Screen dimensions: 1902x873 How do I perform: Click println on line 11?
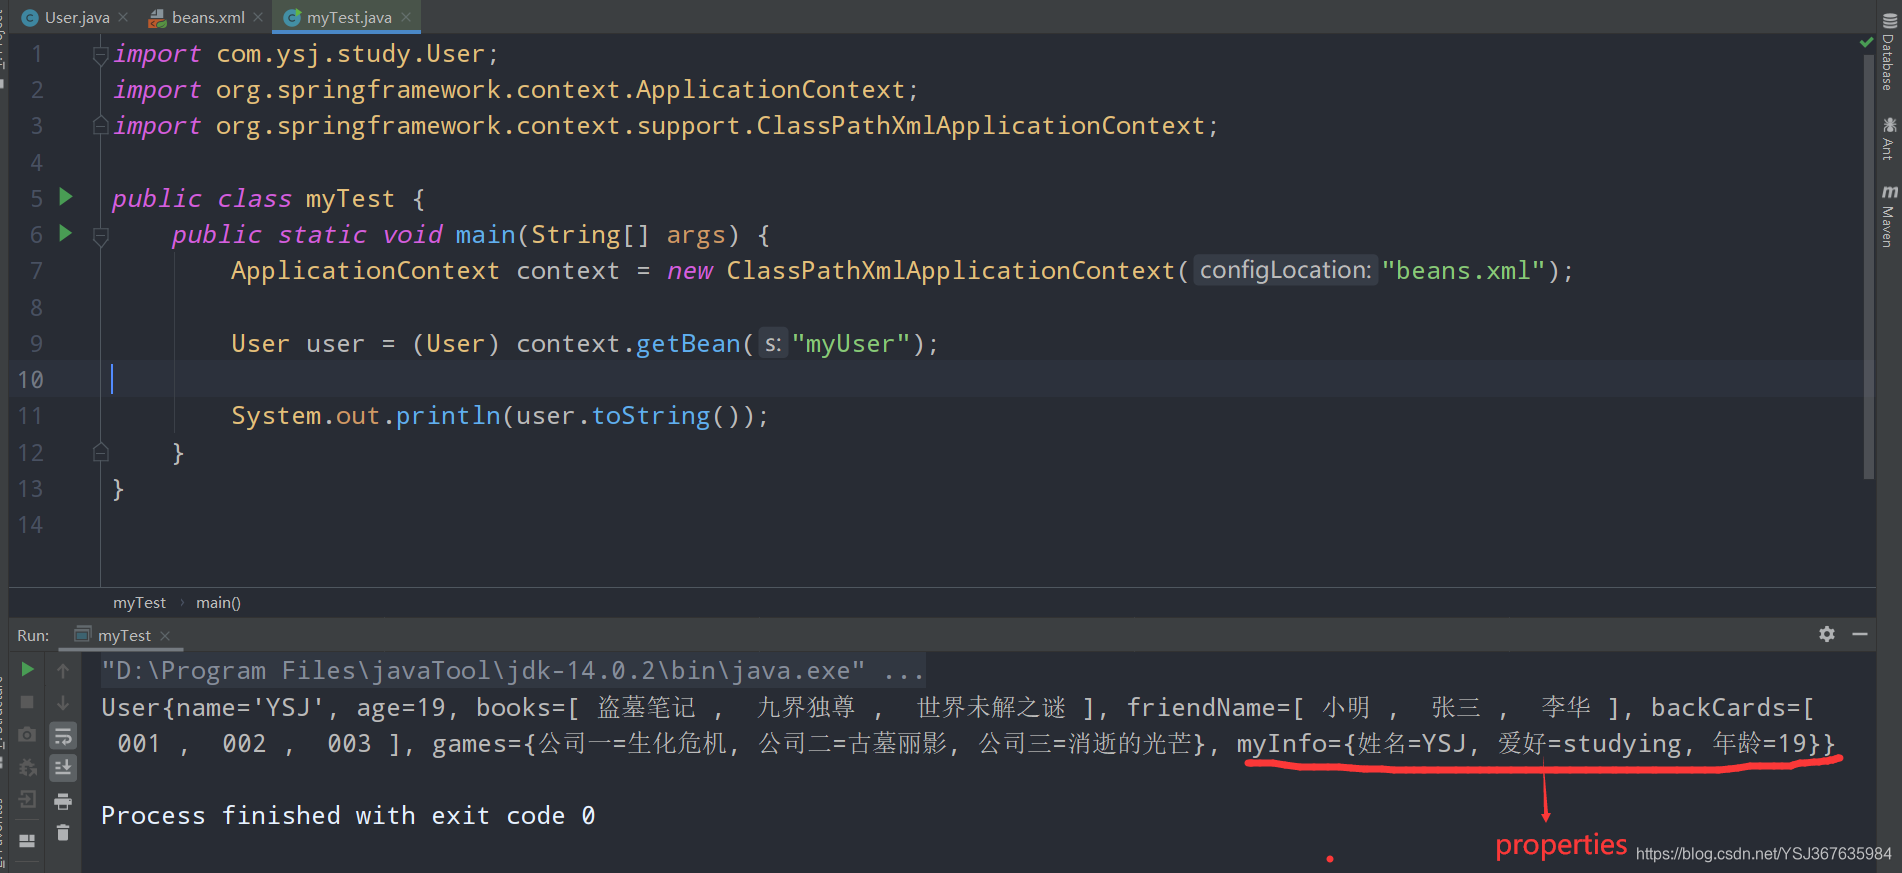[448, 415]
